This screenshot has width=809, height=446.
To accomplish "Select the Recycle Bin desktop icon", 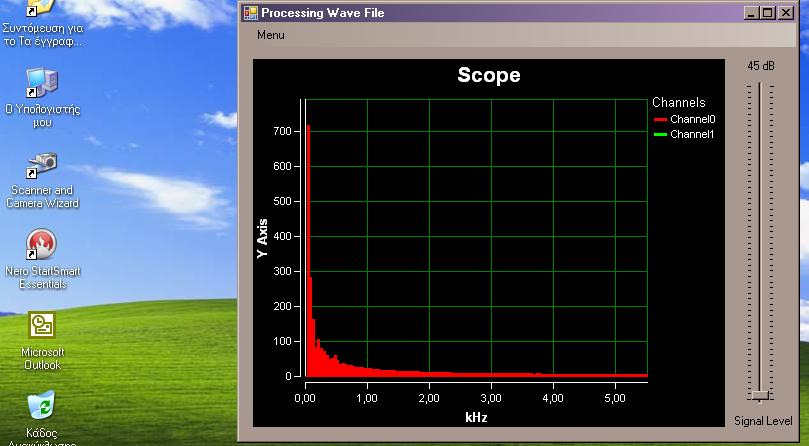I will click(x=41, y=405).
